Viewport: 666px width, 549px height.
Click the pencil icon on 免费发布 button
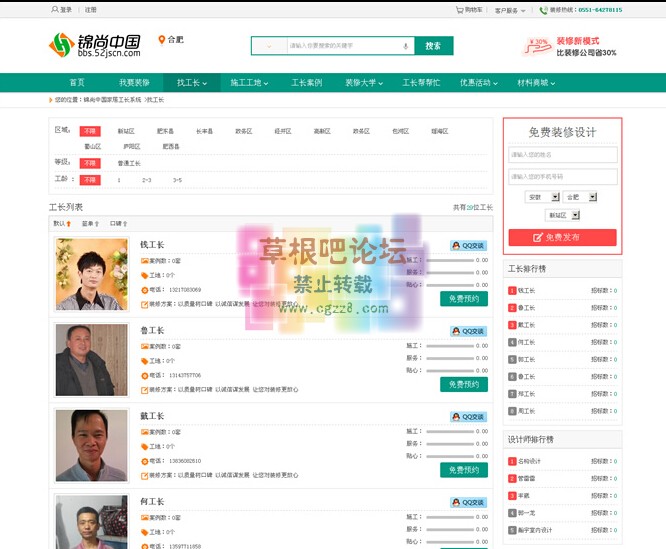[538, 237]
